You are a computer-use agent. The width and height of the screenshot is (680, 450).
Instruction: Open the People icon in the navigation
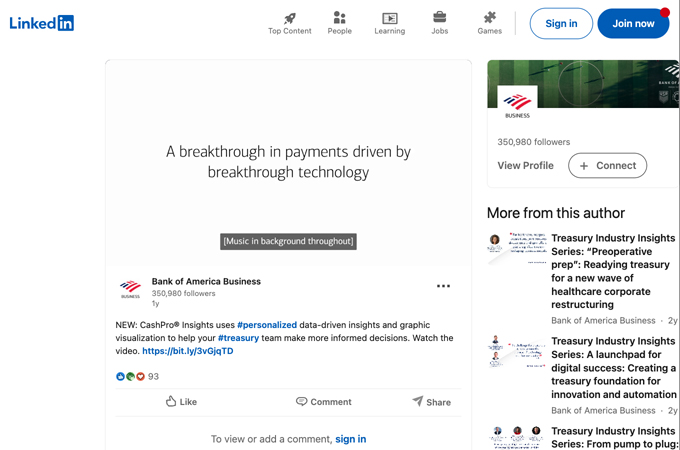point(340,18)
